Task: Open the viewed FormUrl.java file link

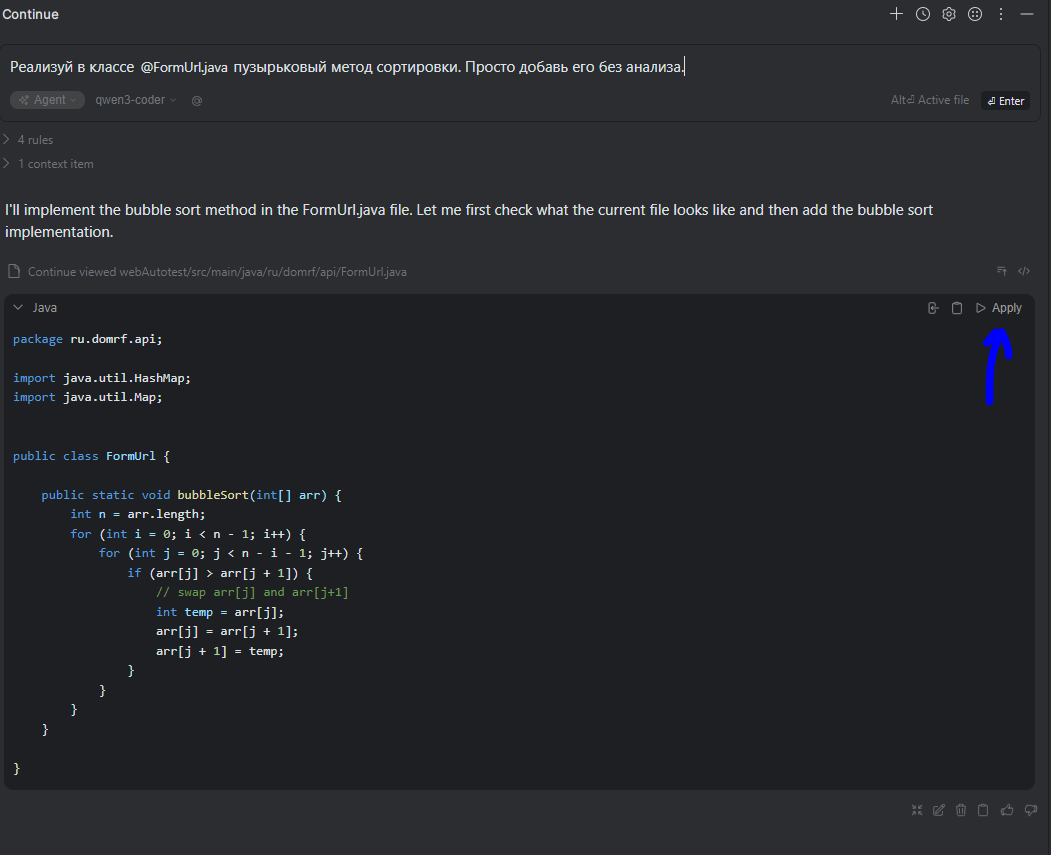Action: [x=216, y=272]
